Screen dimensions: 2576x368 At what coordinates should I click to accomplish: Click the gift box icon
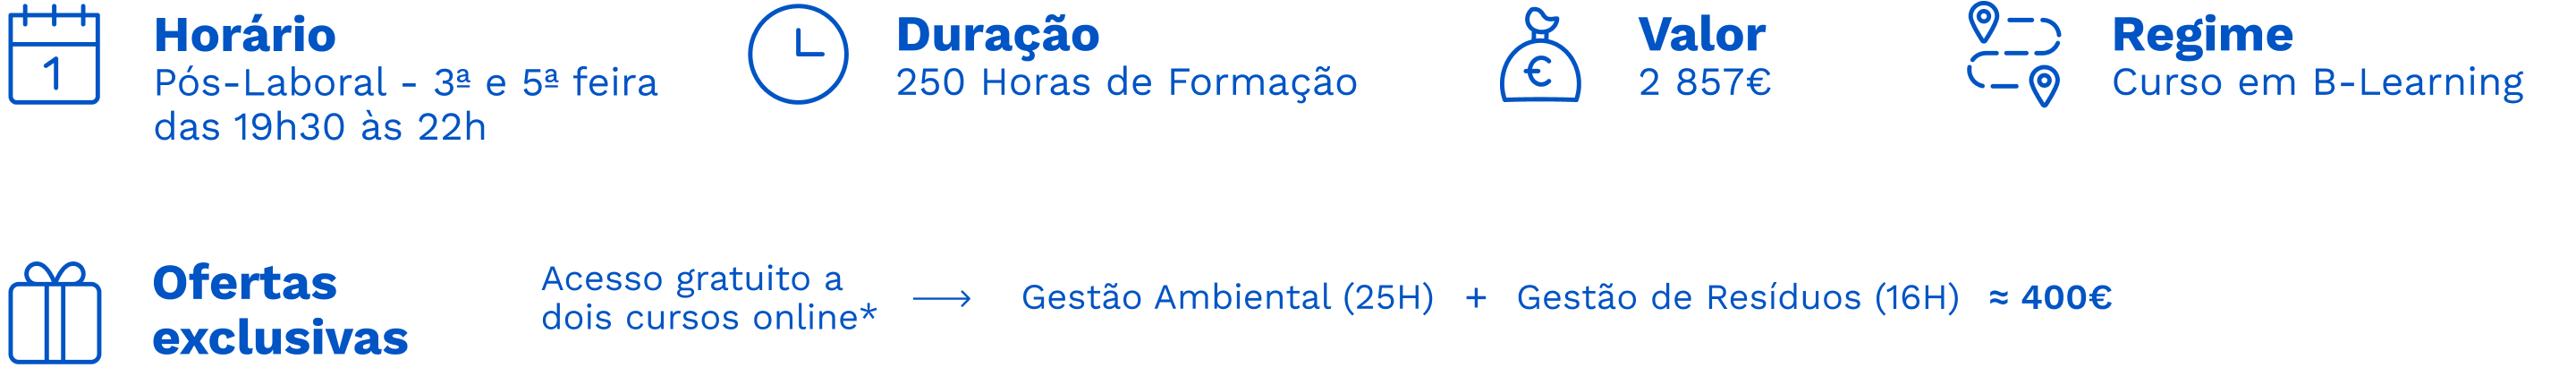tap(55, 313)
